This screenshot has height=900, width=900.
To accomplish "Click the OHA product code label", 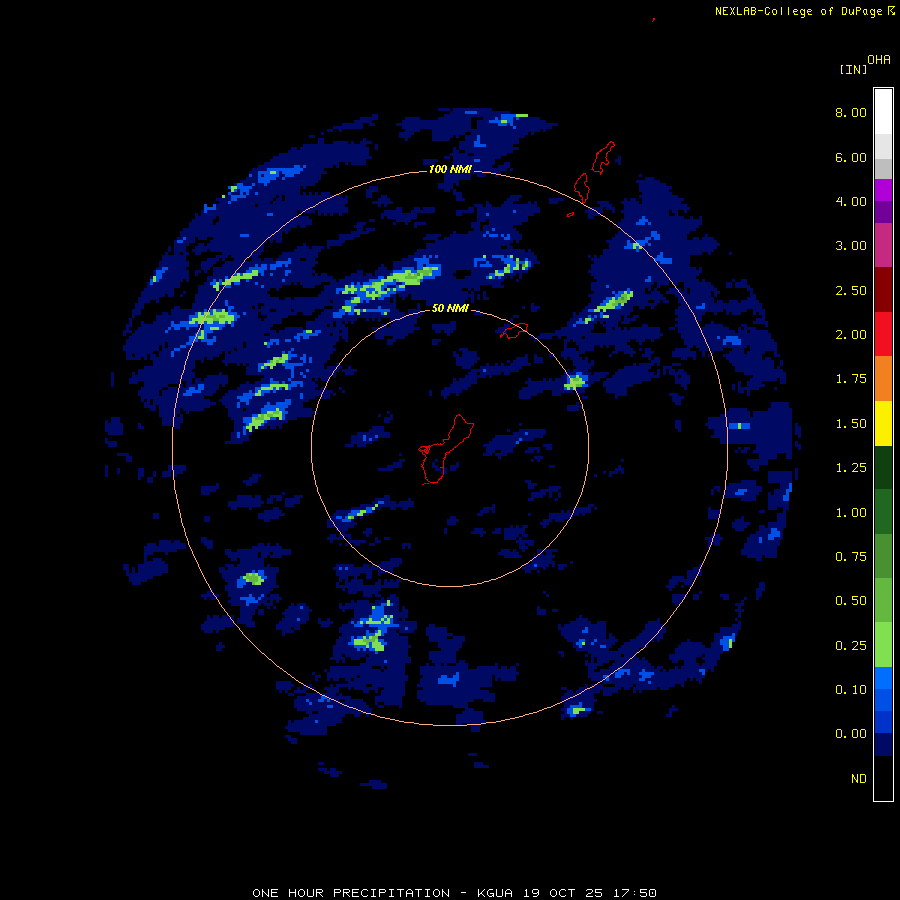I will pyautogui.click(x=878, y=60).
